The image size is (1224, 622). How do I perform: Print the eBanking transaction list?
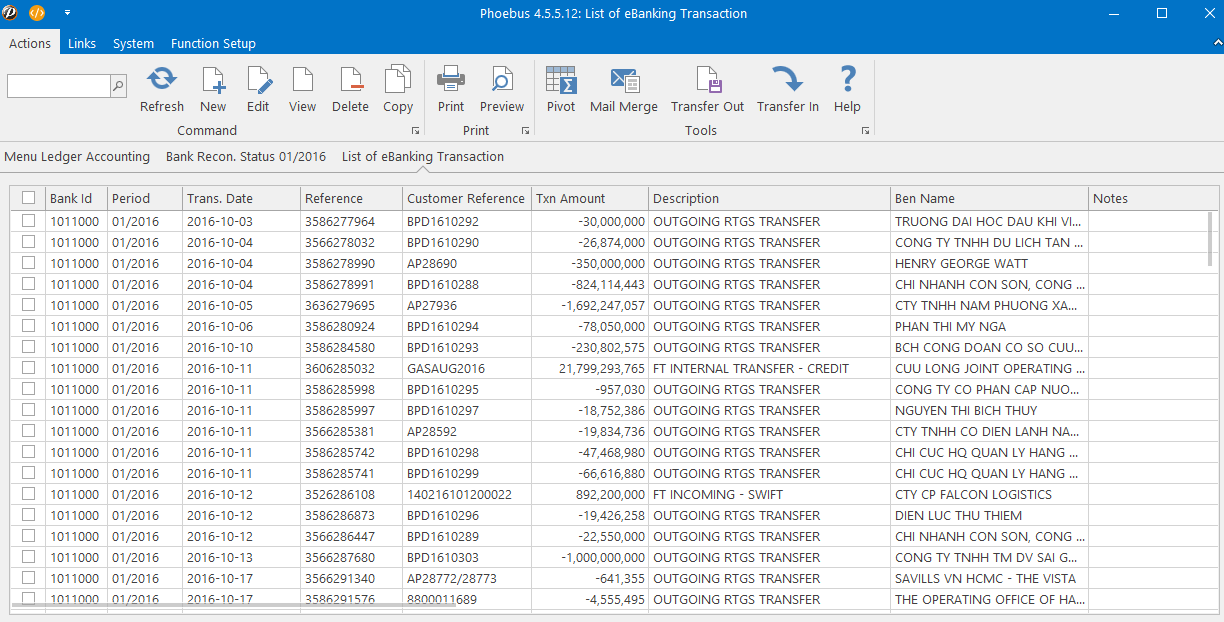451,90
